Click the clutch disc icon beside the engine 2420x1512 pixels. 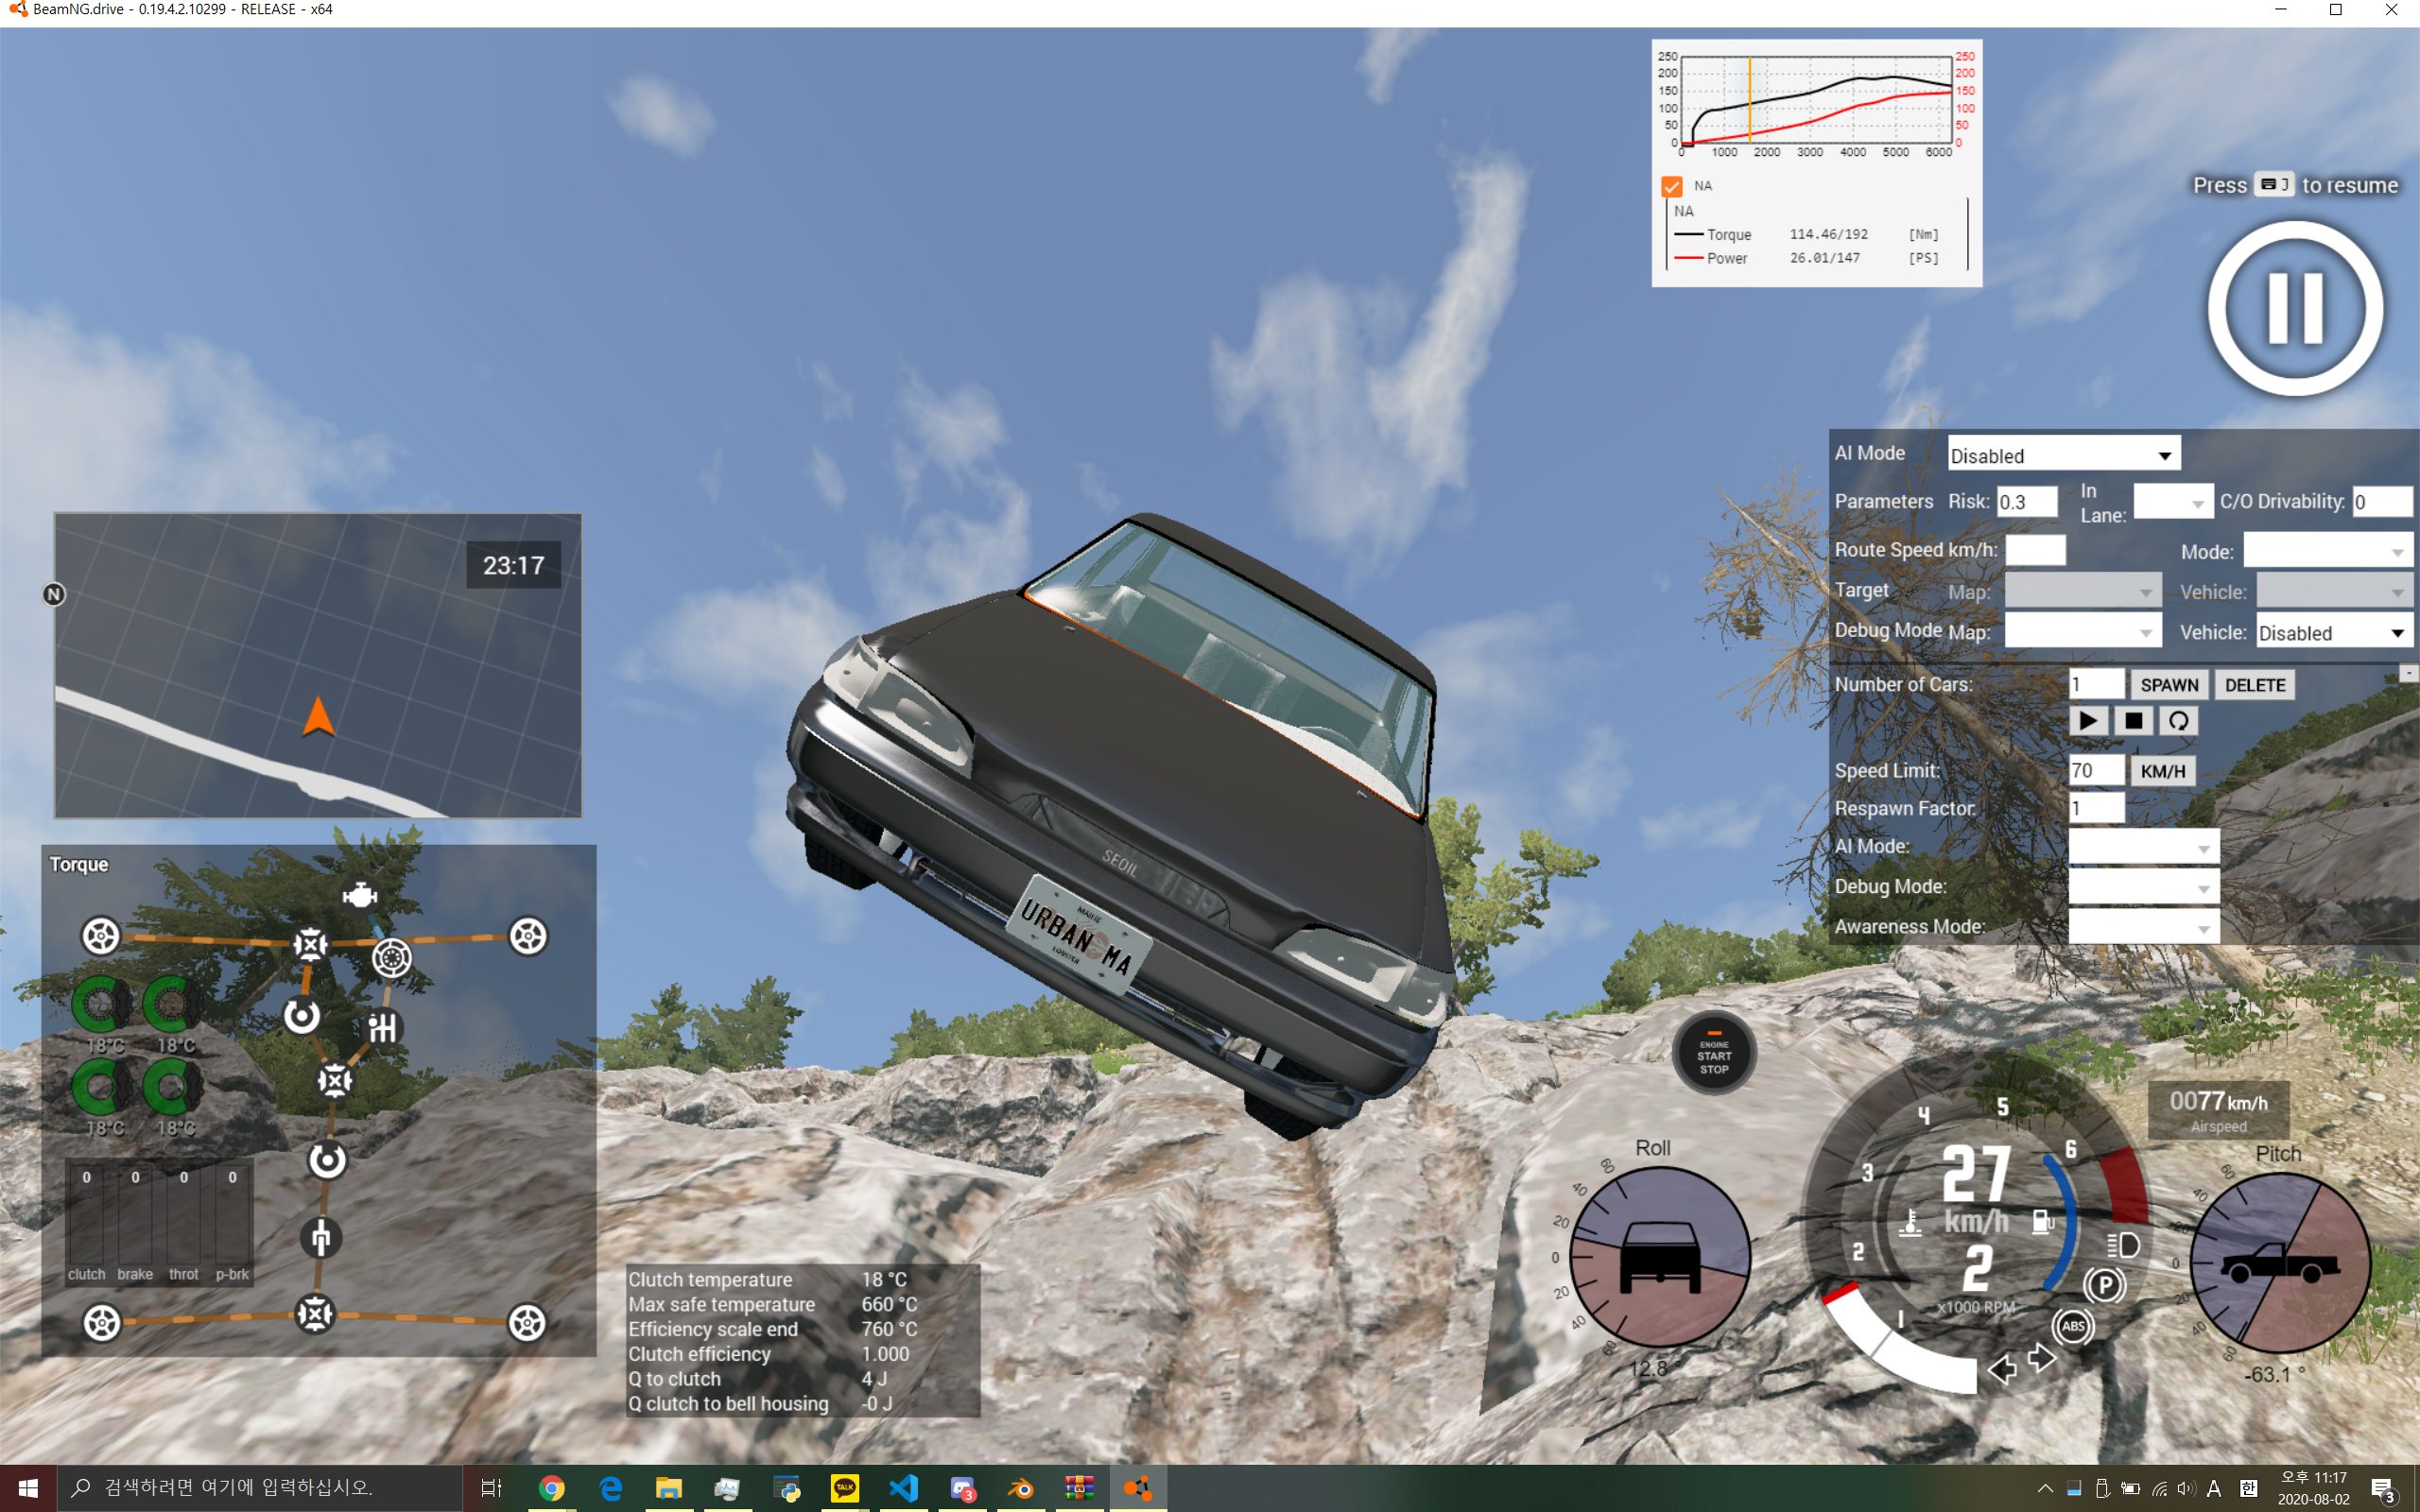(392, 958)
